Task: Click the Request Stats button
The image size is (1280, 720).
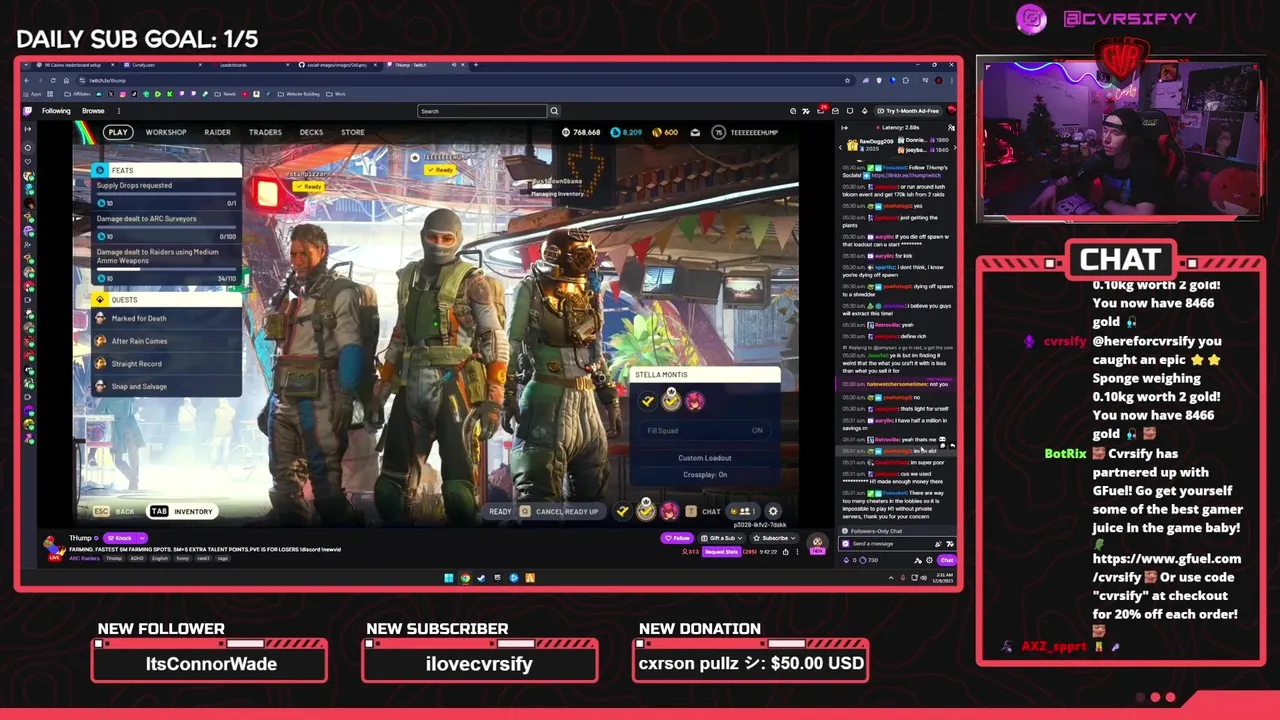Action: (721, 552)
